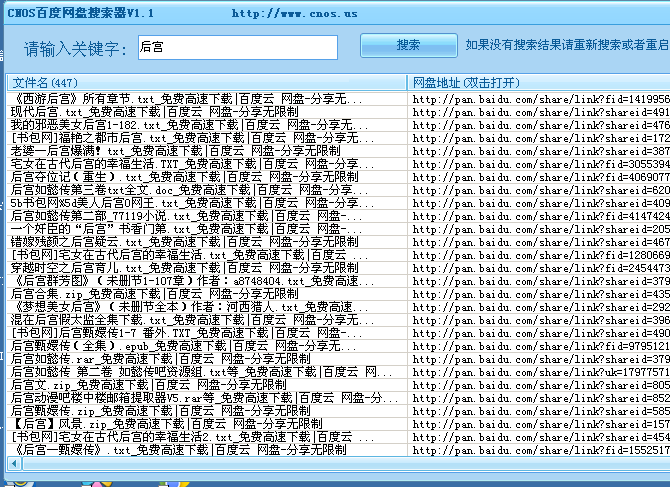Click the horizontal scrollbar track
Image resolution: width=670 pixels, height=487 pixels.
point(346,463)
